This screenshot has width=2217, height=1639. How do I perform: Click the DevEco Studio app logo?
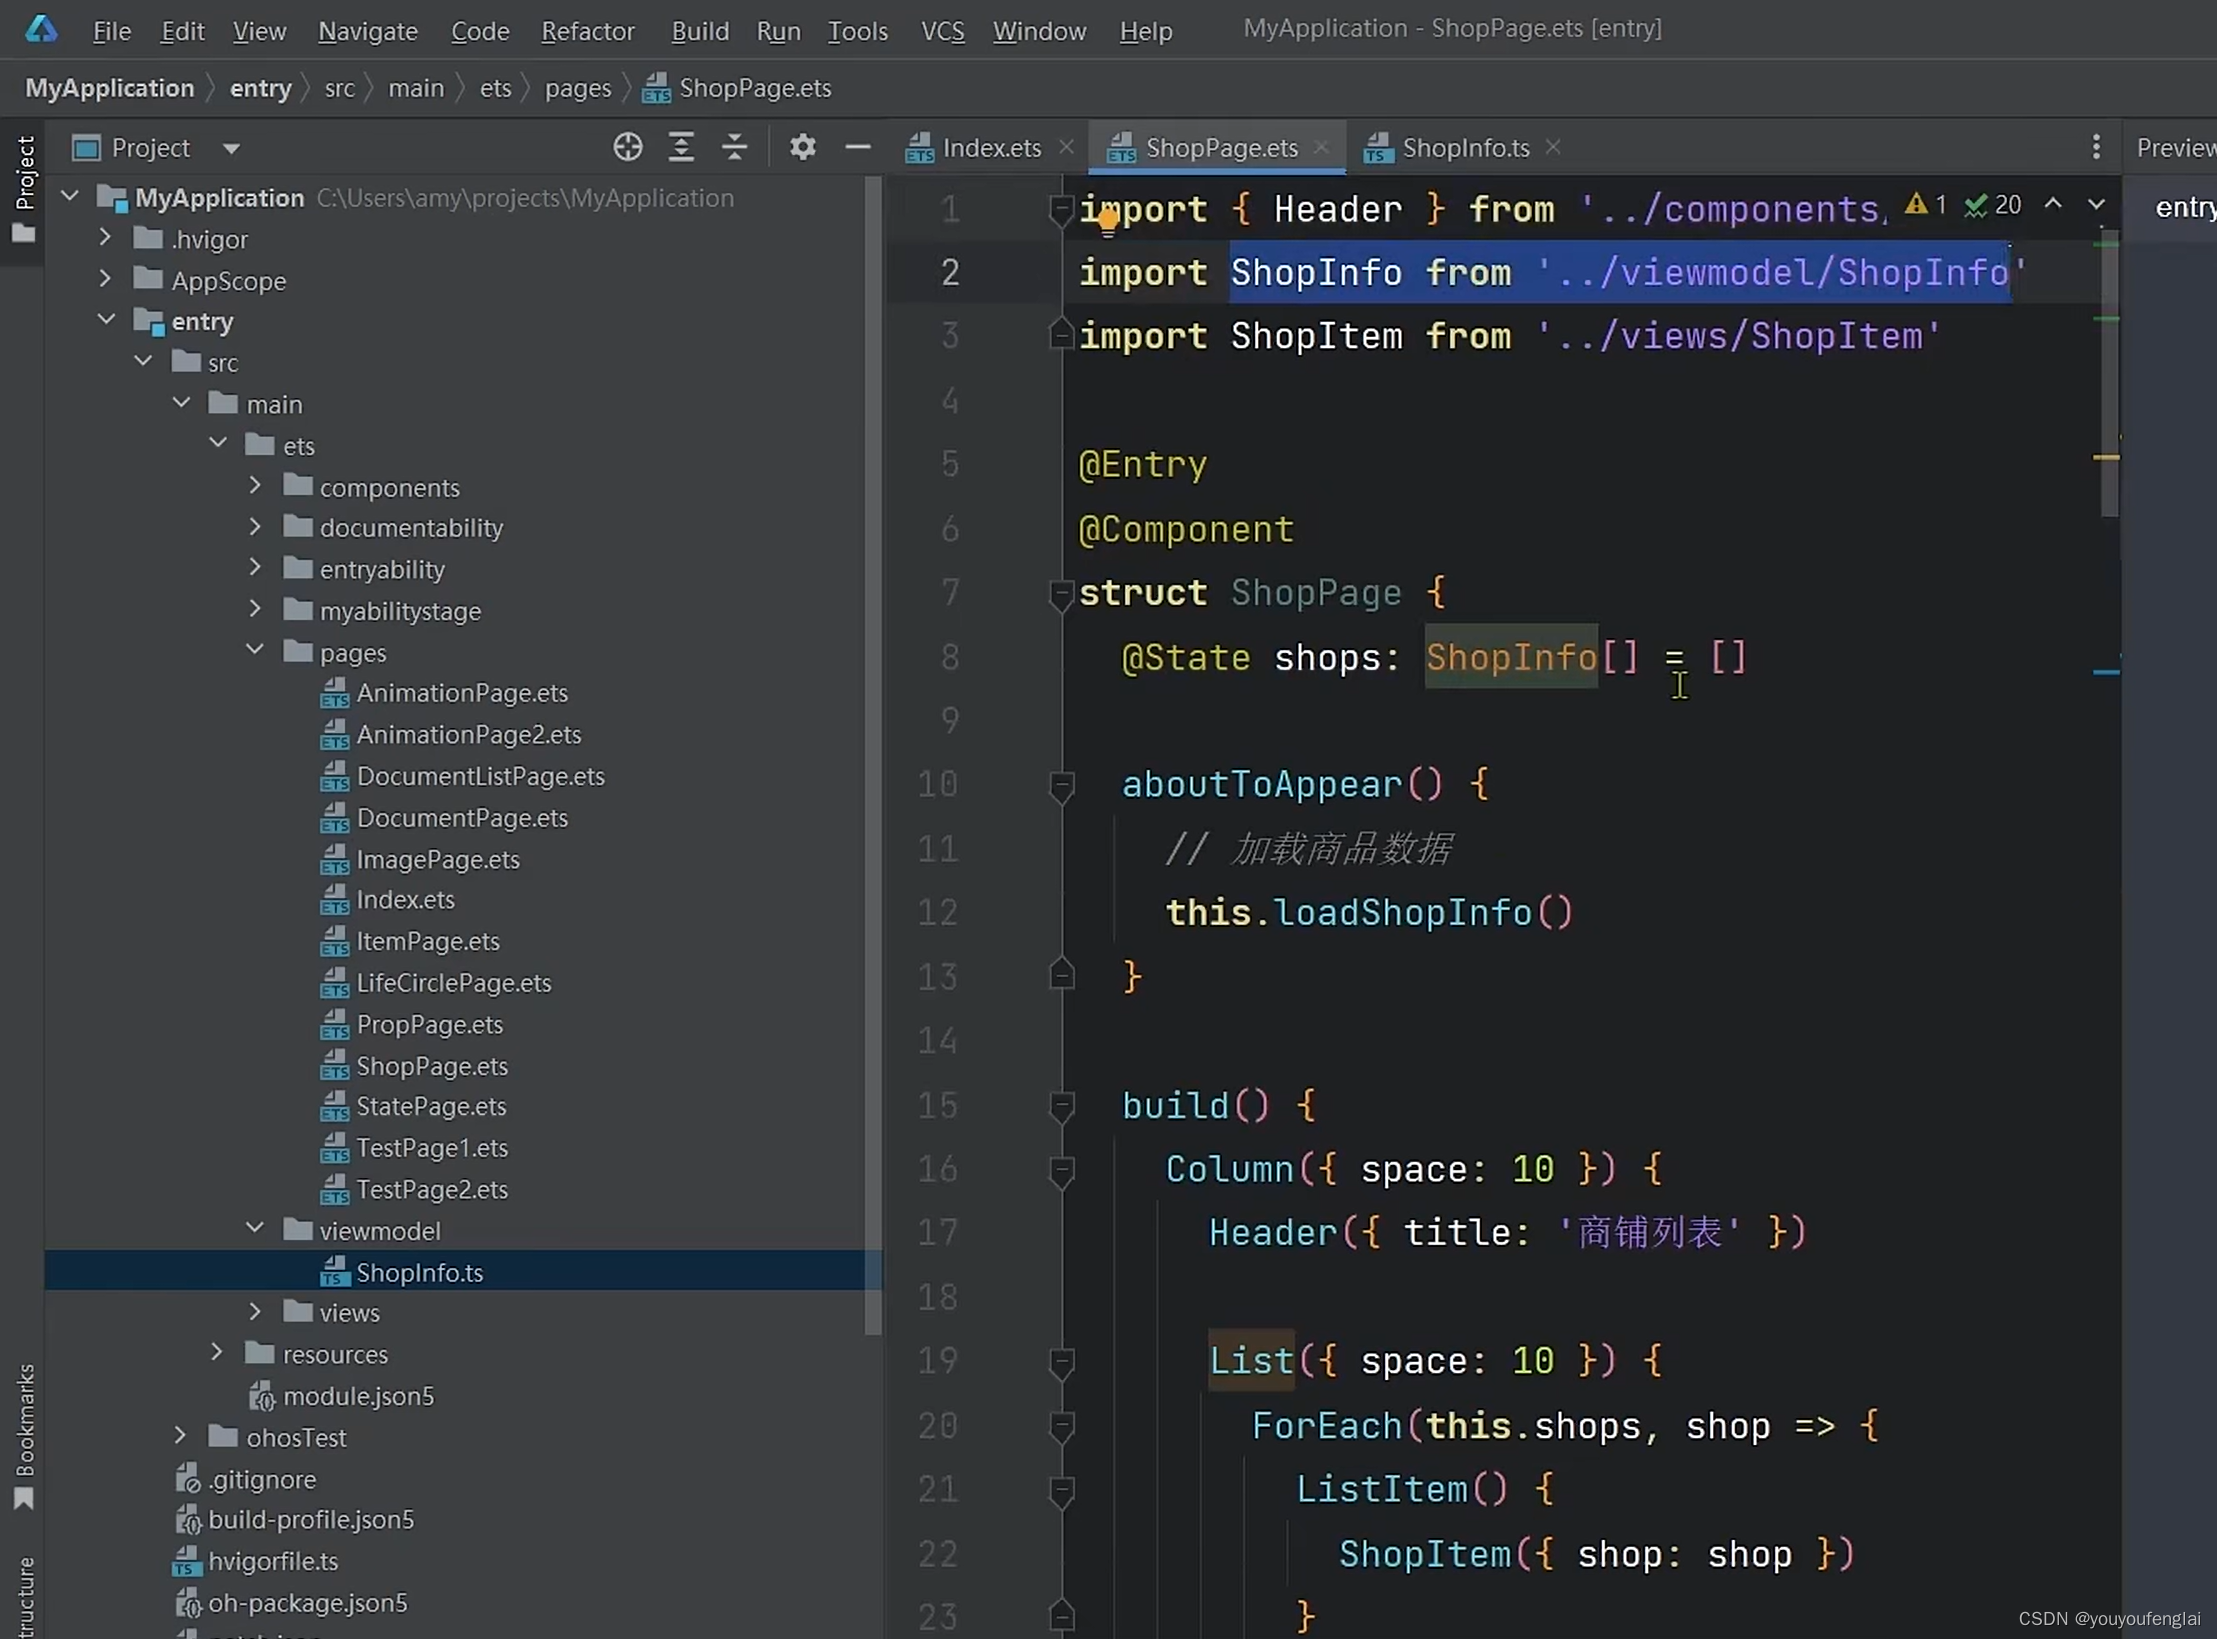pyautogui.click(x=41, y=29)
